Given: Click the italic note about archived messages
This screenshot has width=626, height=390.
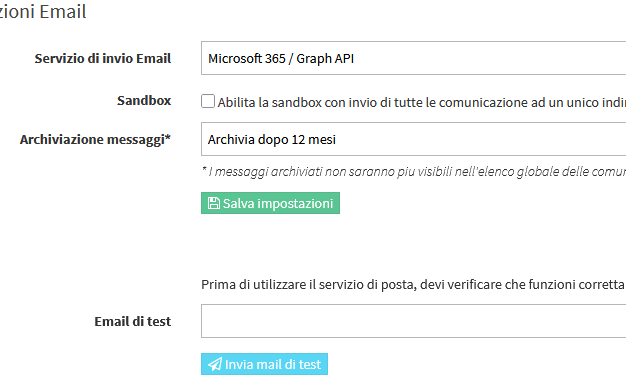Looking at the screenshot, I should 414,172.
